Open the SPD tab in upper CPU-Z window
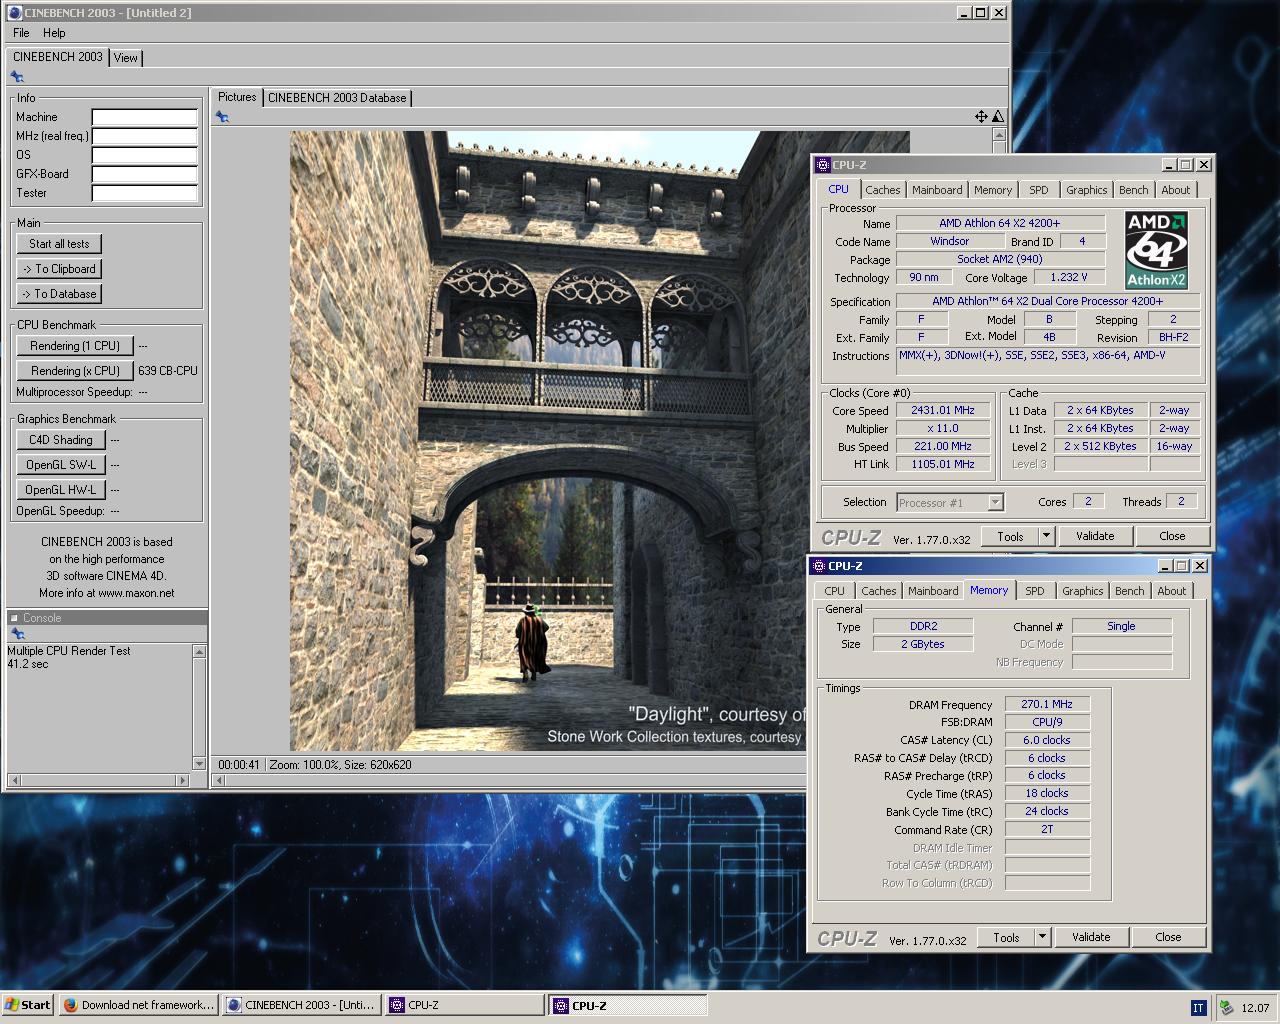 [1039, 190]
